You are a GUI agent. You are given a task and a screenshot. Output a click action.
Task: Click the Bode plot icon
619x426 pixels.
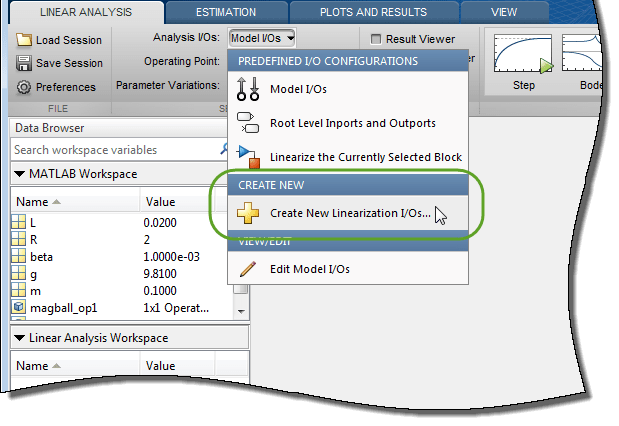pyautogui.click(x=582, y=53)
